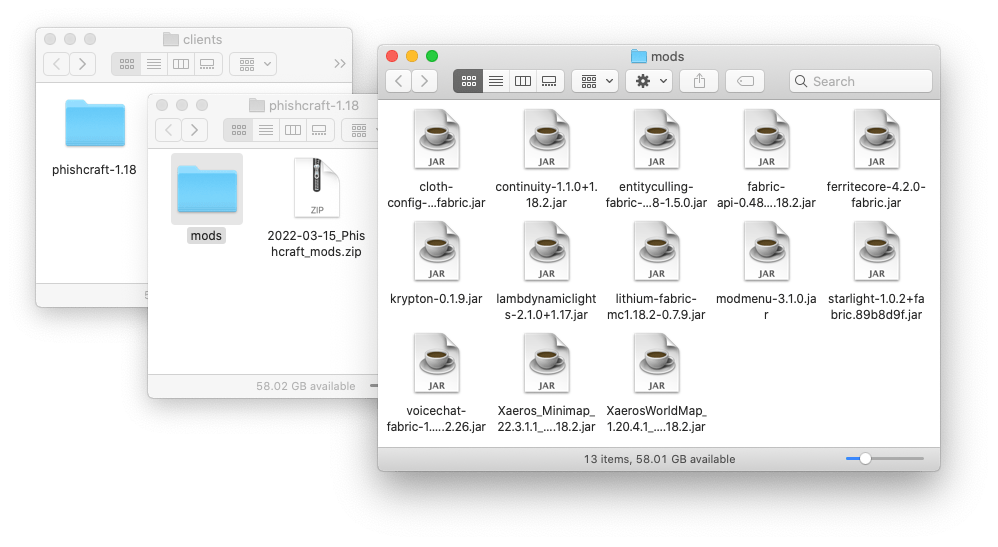Select the 2022-03-15_Phishcraft_mods.zip archive

pyautogui.click(x=316, y=188)
